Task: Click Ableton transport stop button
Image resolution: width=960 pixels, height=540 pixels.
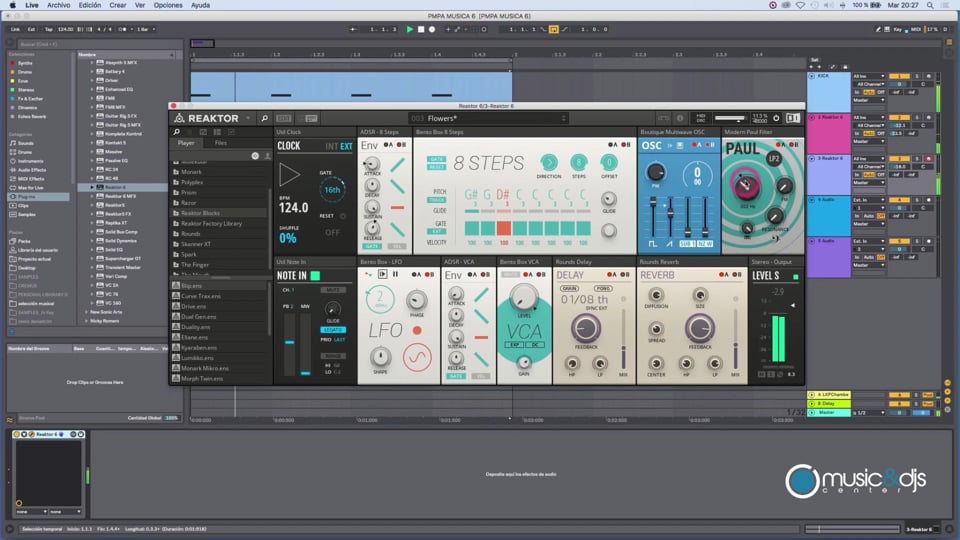Action: pyautogui.click(x=421, y=29)
